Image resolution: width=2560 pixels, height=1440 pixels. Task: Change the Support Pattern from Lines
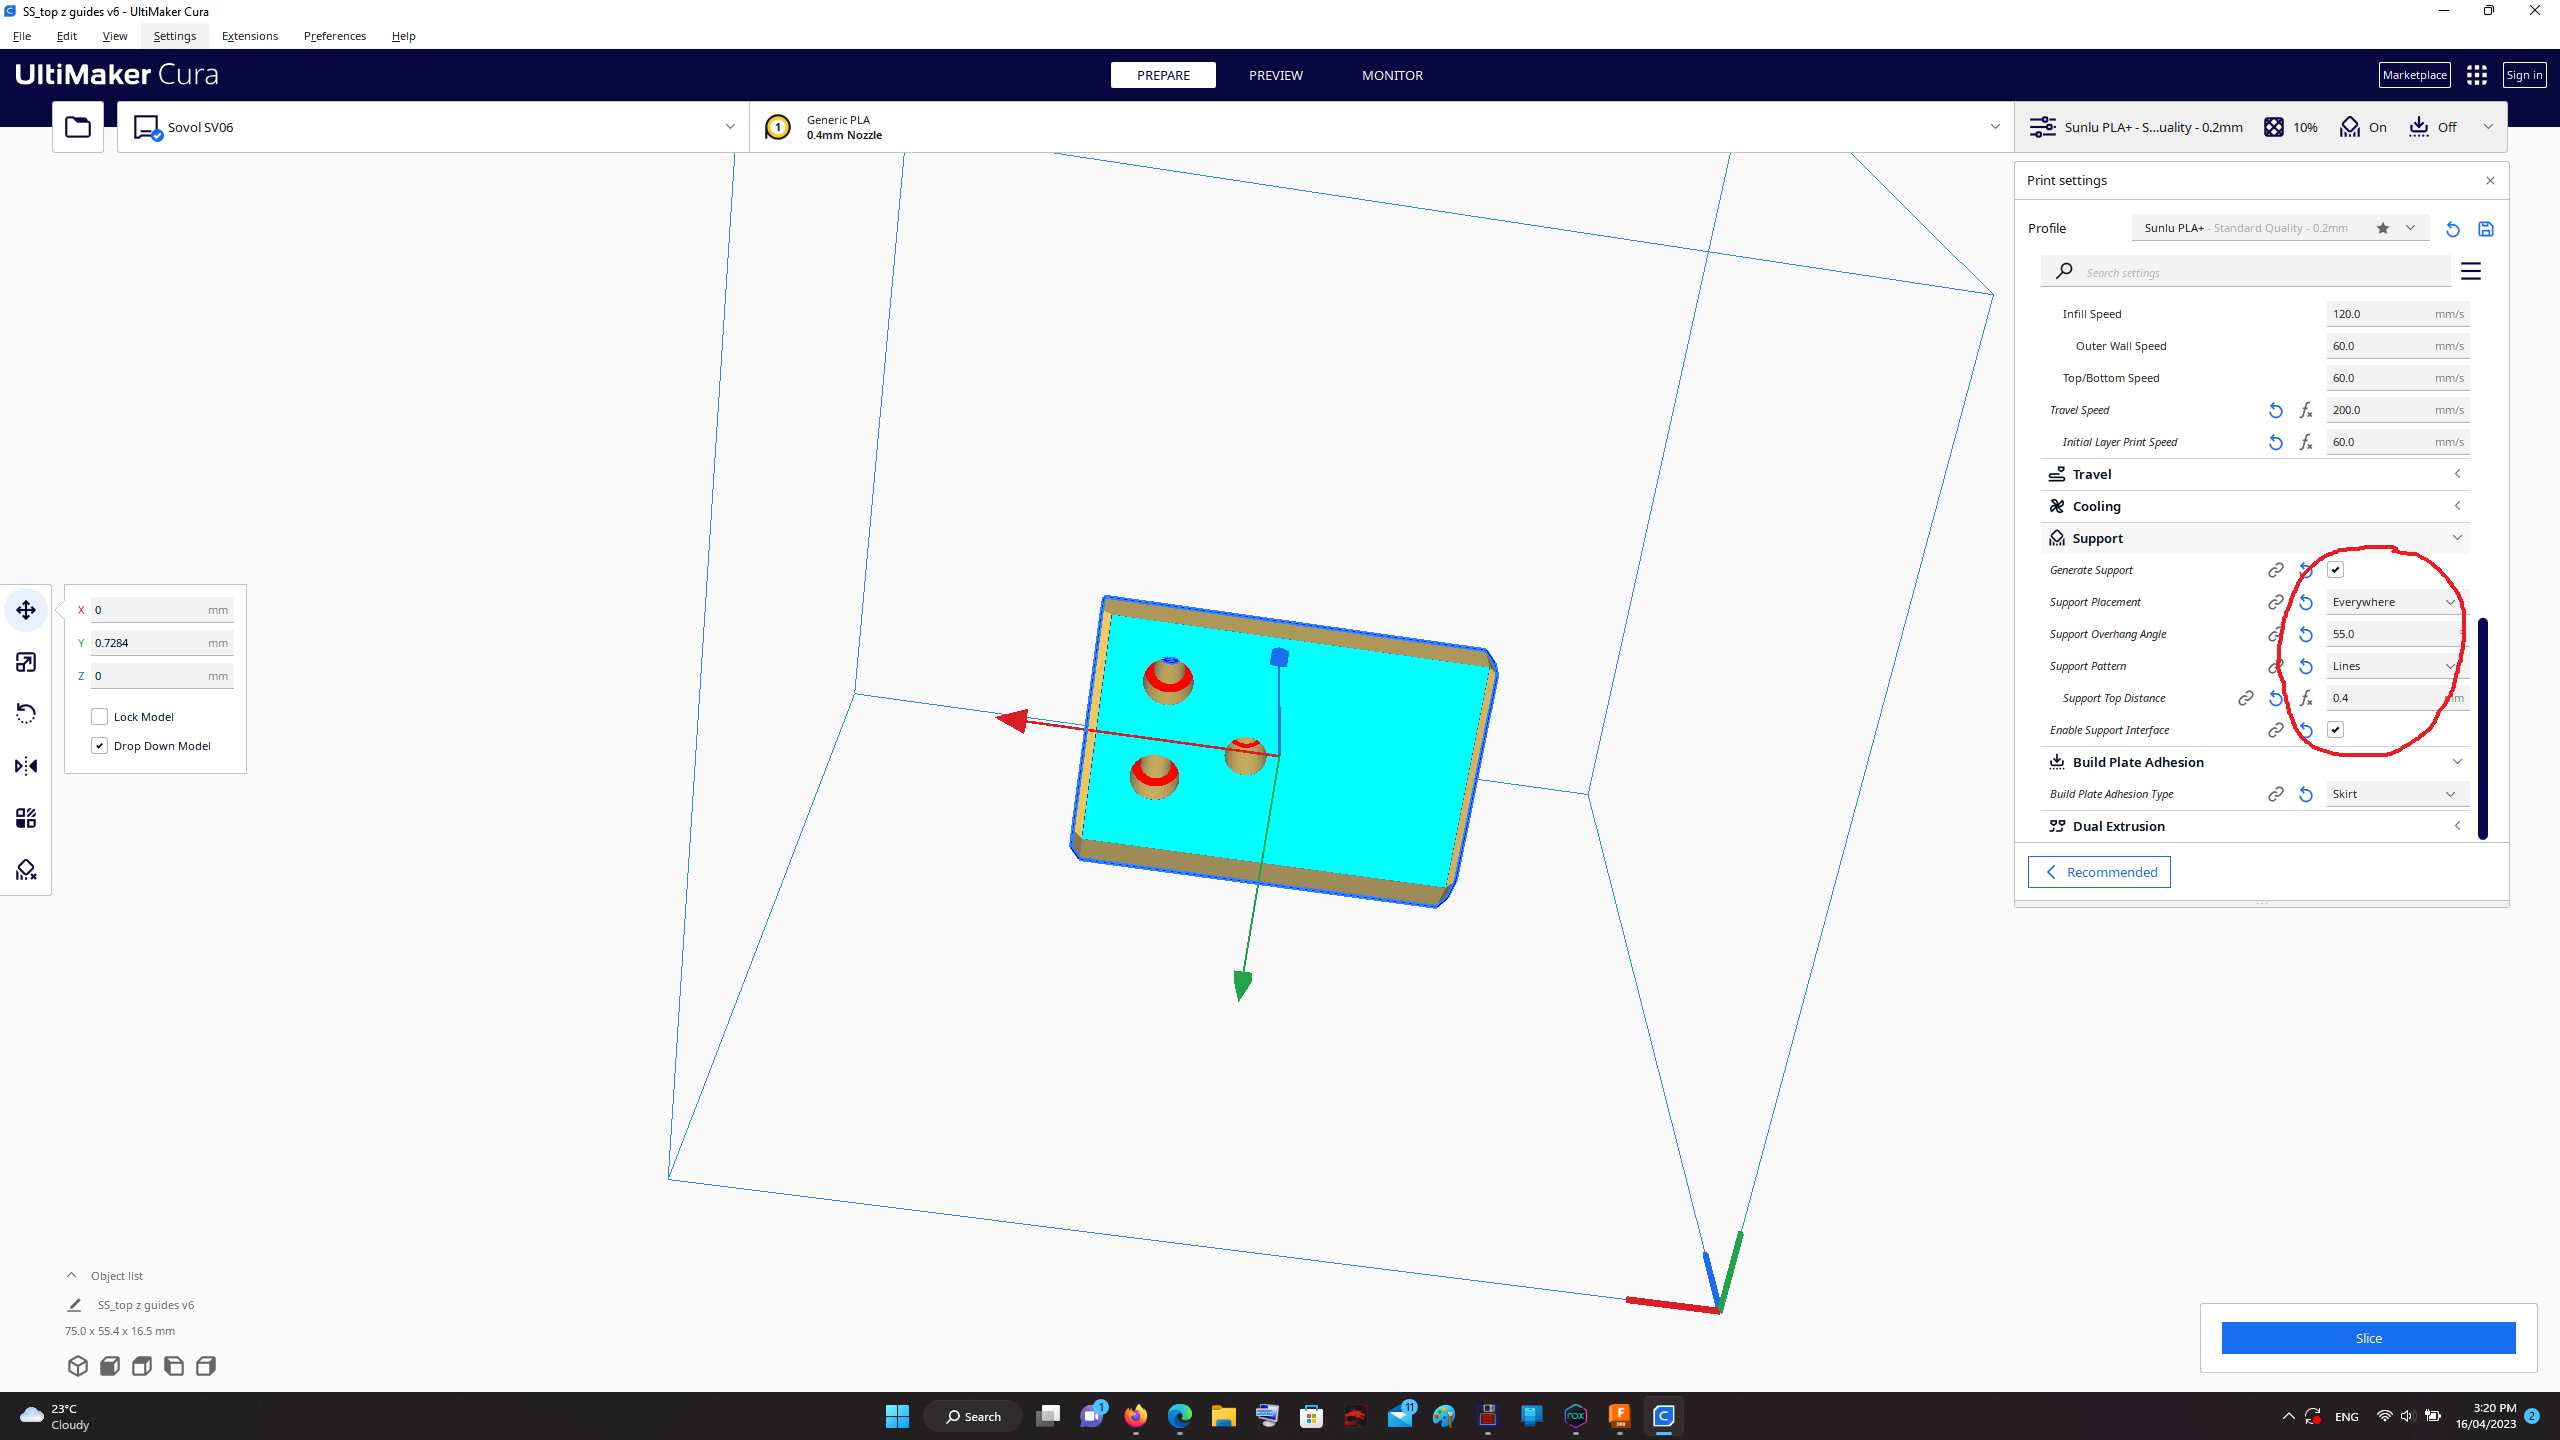(2393, 665)
